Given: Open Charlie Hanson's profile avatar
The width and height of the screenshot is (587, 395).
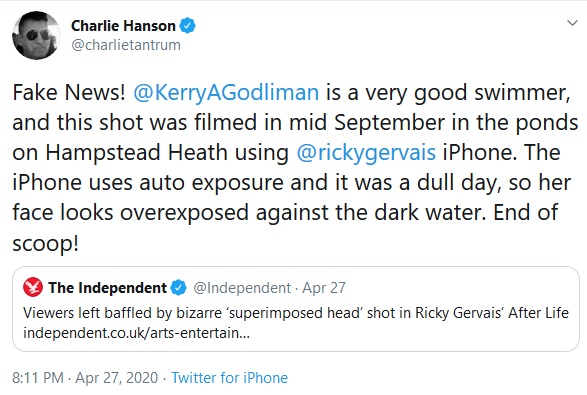Looking at the screenshot, I should tap(36, 35).
